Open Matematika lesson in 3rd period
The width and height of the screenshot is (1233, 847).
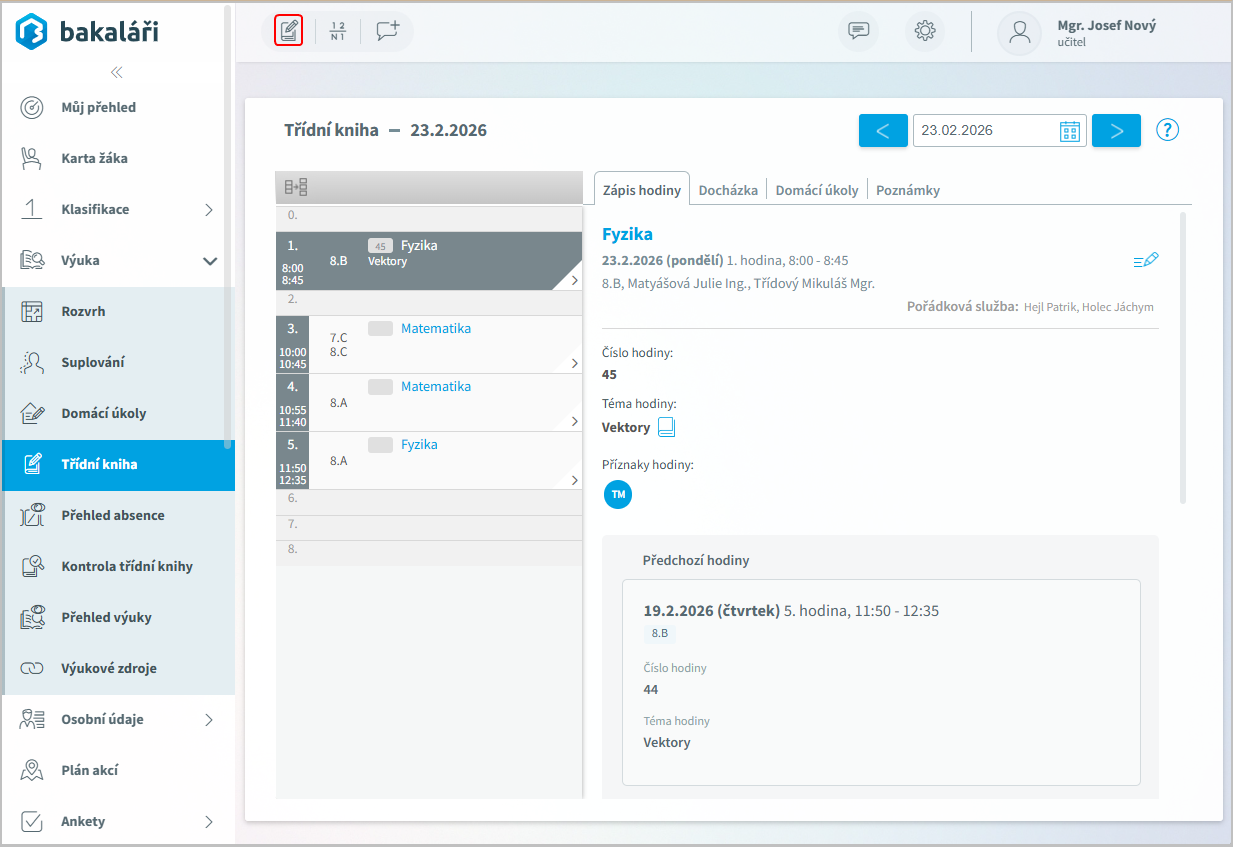[x=435, y=329]
